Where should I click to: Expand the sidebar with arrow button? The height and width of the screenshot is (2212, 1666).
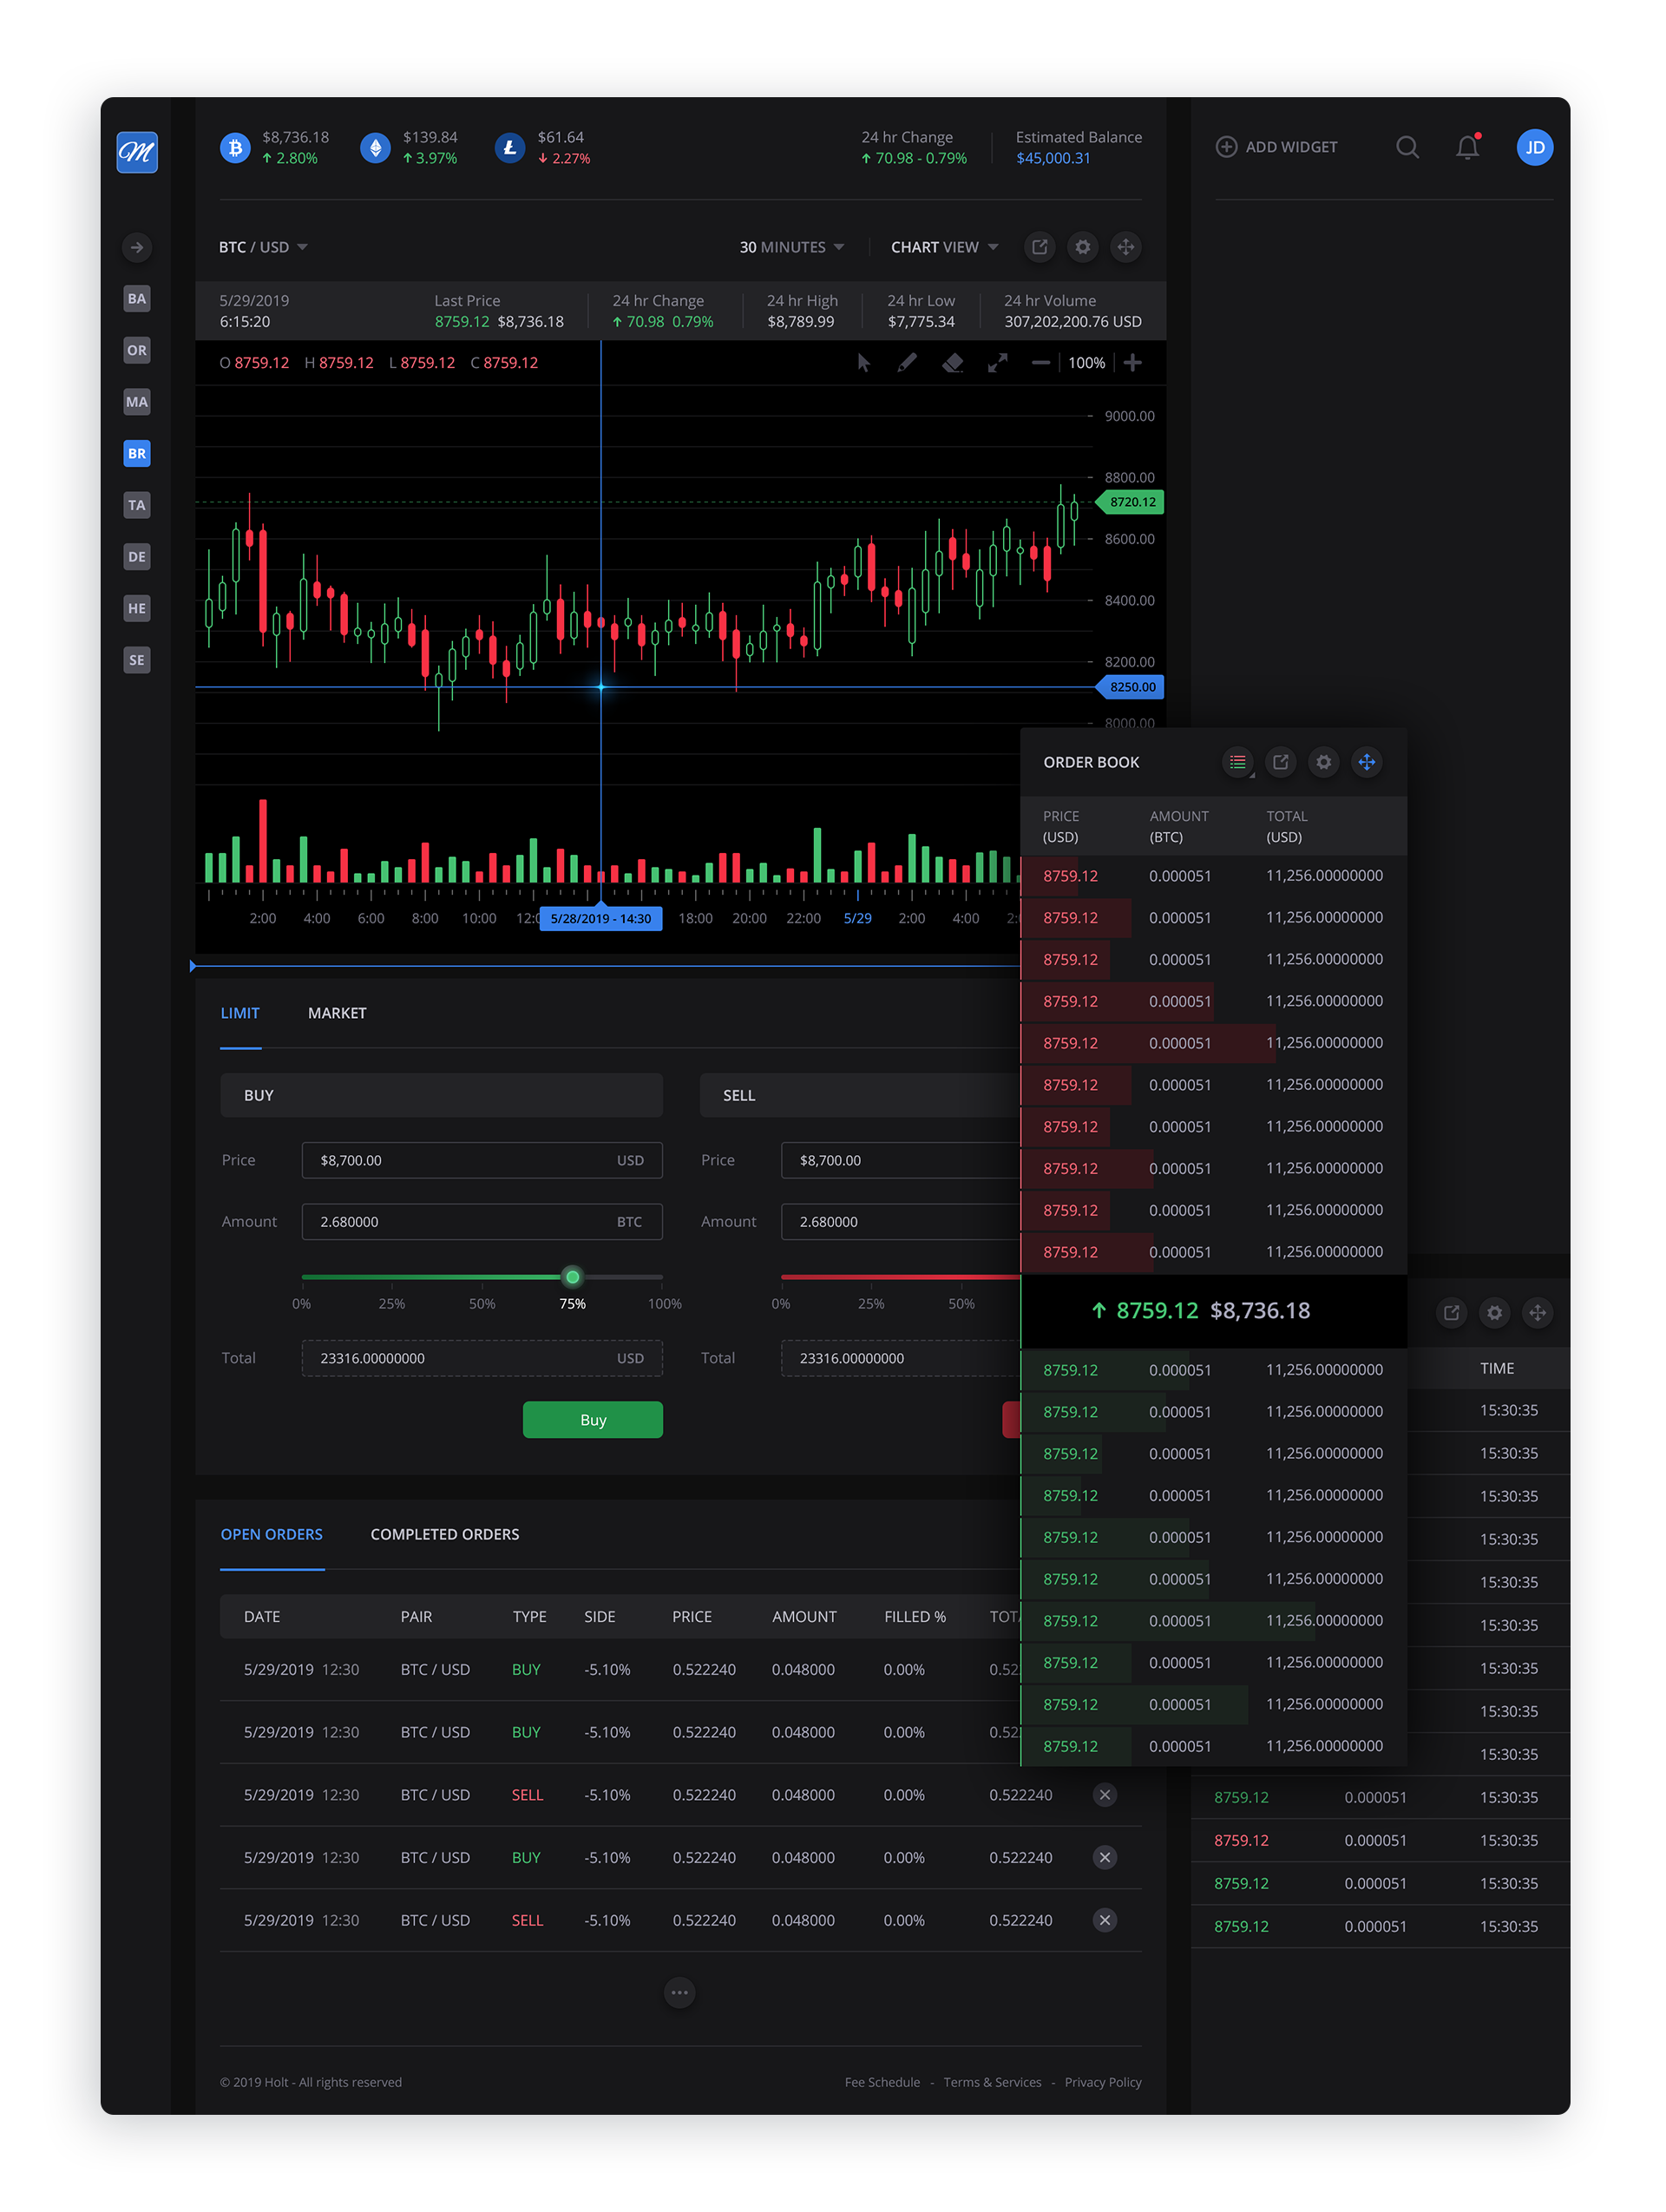coord(137,247)
